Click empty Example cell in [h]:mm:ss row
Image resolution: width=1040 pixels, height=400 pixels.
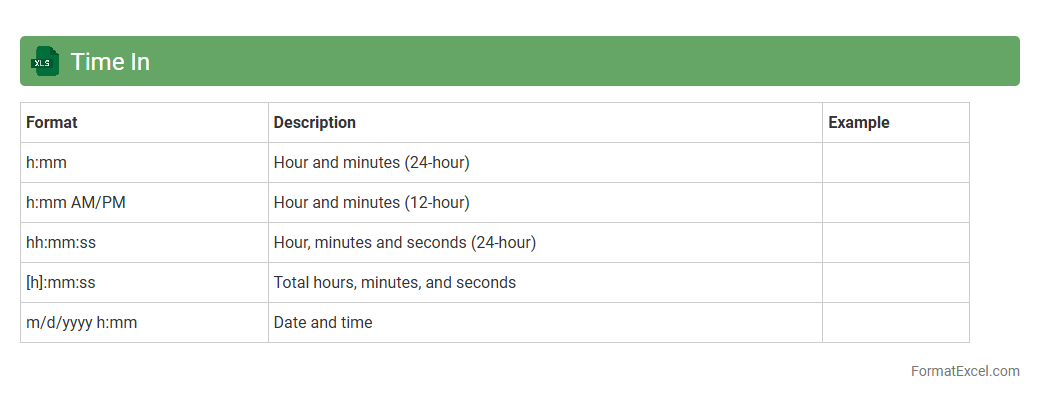895,283
